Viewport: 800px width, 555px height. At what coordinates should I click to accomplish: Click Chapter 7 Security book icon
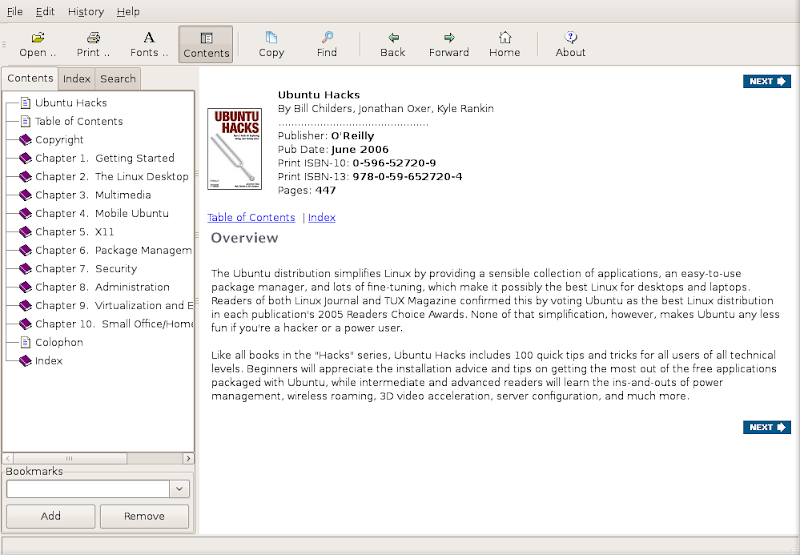(25, 268)
